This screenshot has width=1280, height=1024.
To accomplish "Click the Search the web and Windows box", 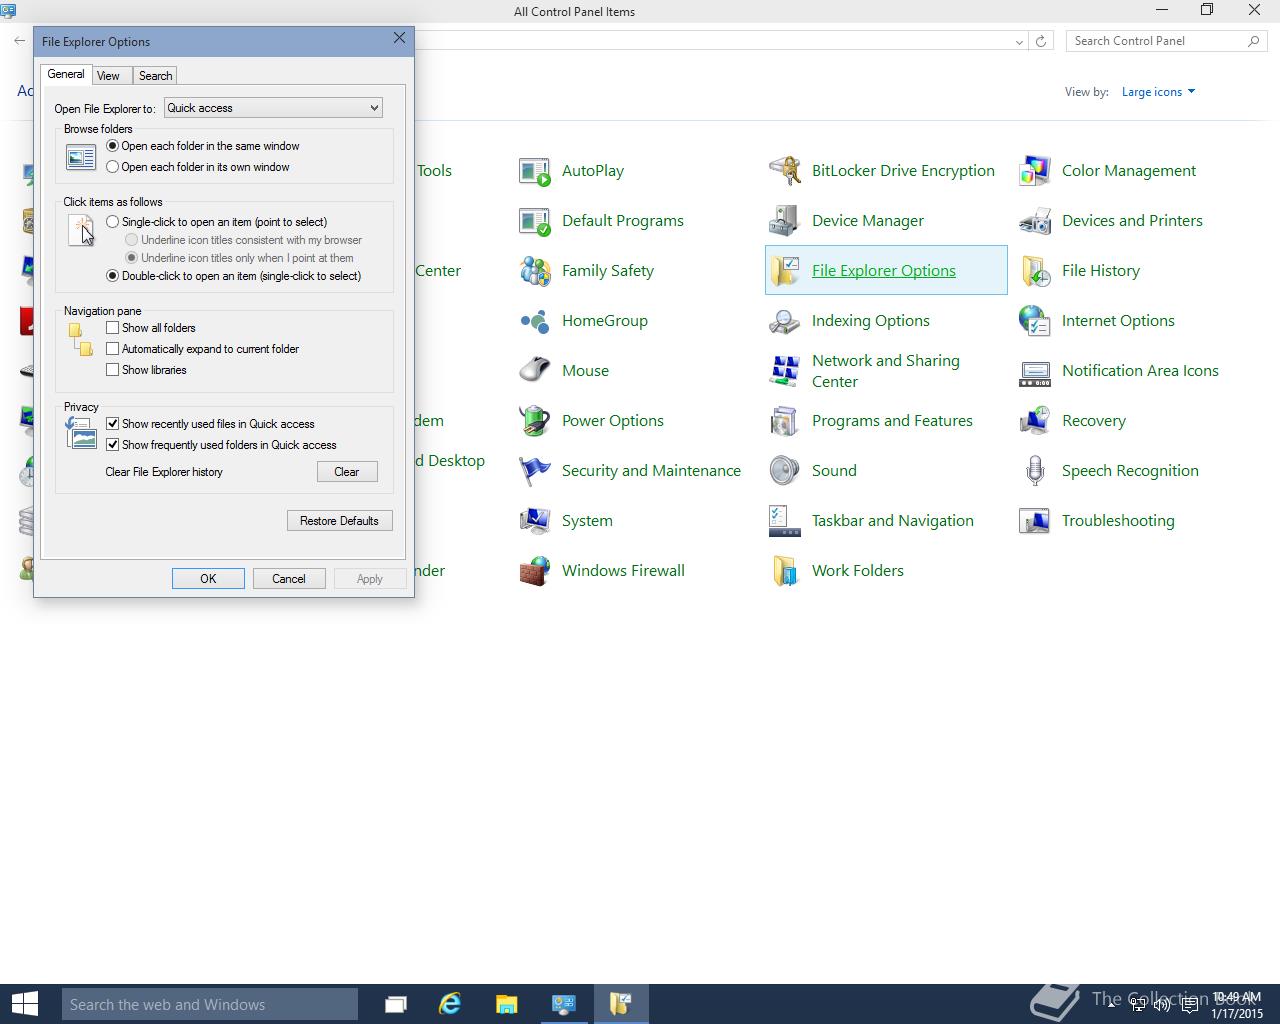I will coord(210,1004).
